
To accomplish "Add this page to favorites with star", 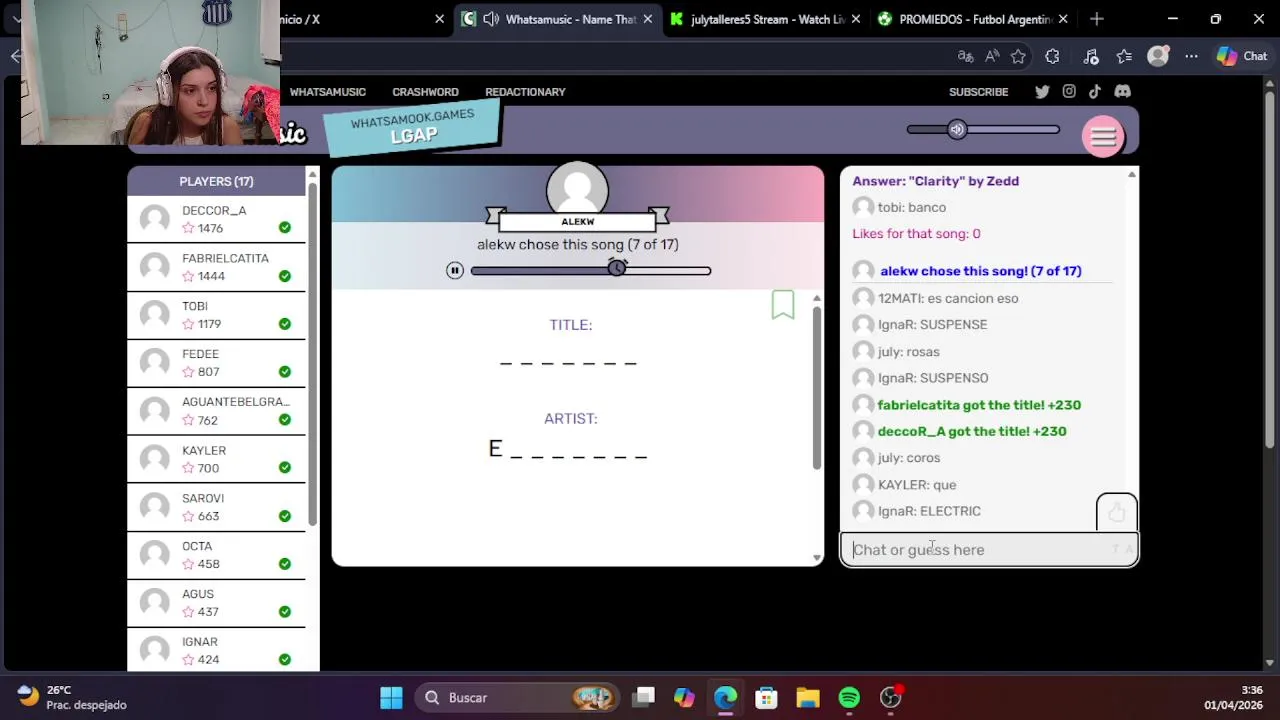I will coord(1018,56).
